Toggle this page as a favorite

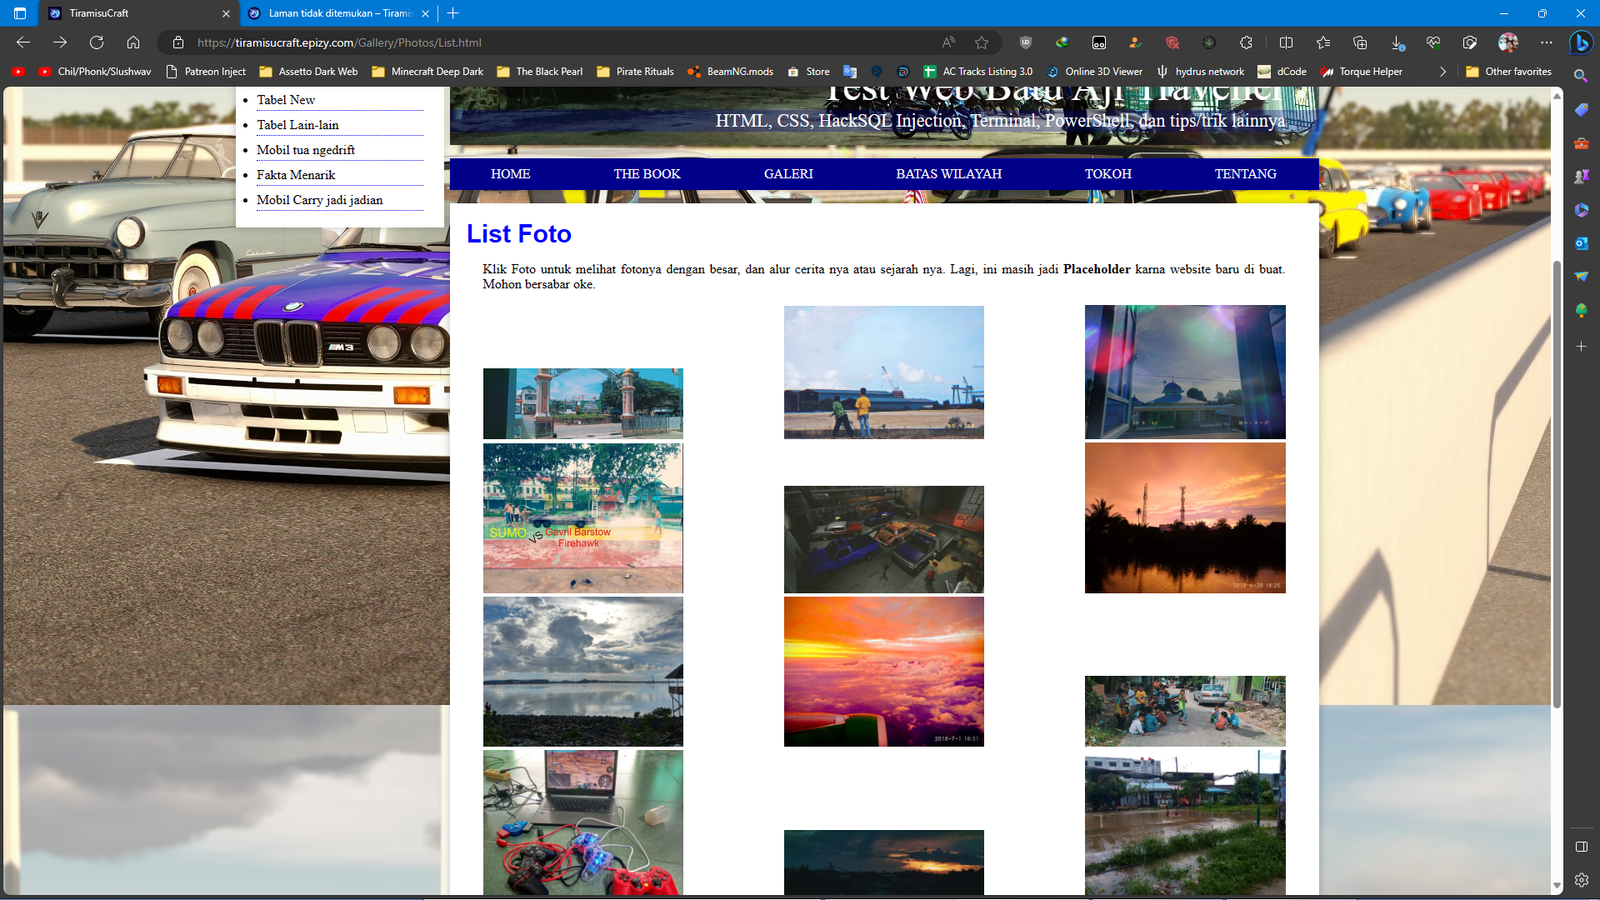pos(981,43)
